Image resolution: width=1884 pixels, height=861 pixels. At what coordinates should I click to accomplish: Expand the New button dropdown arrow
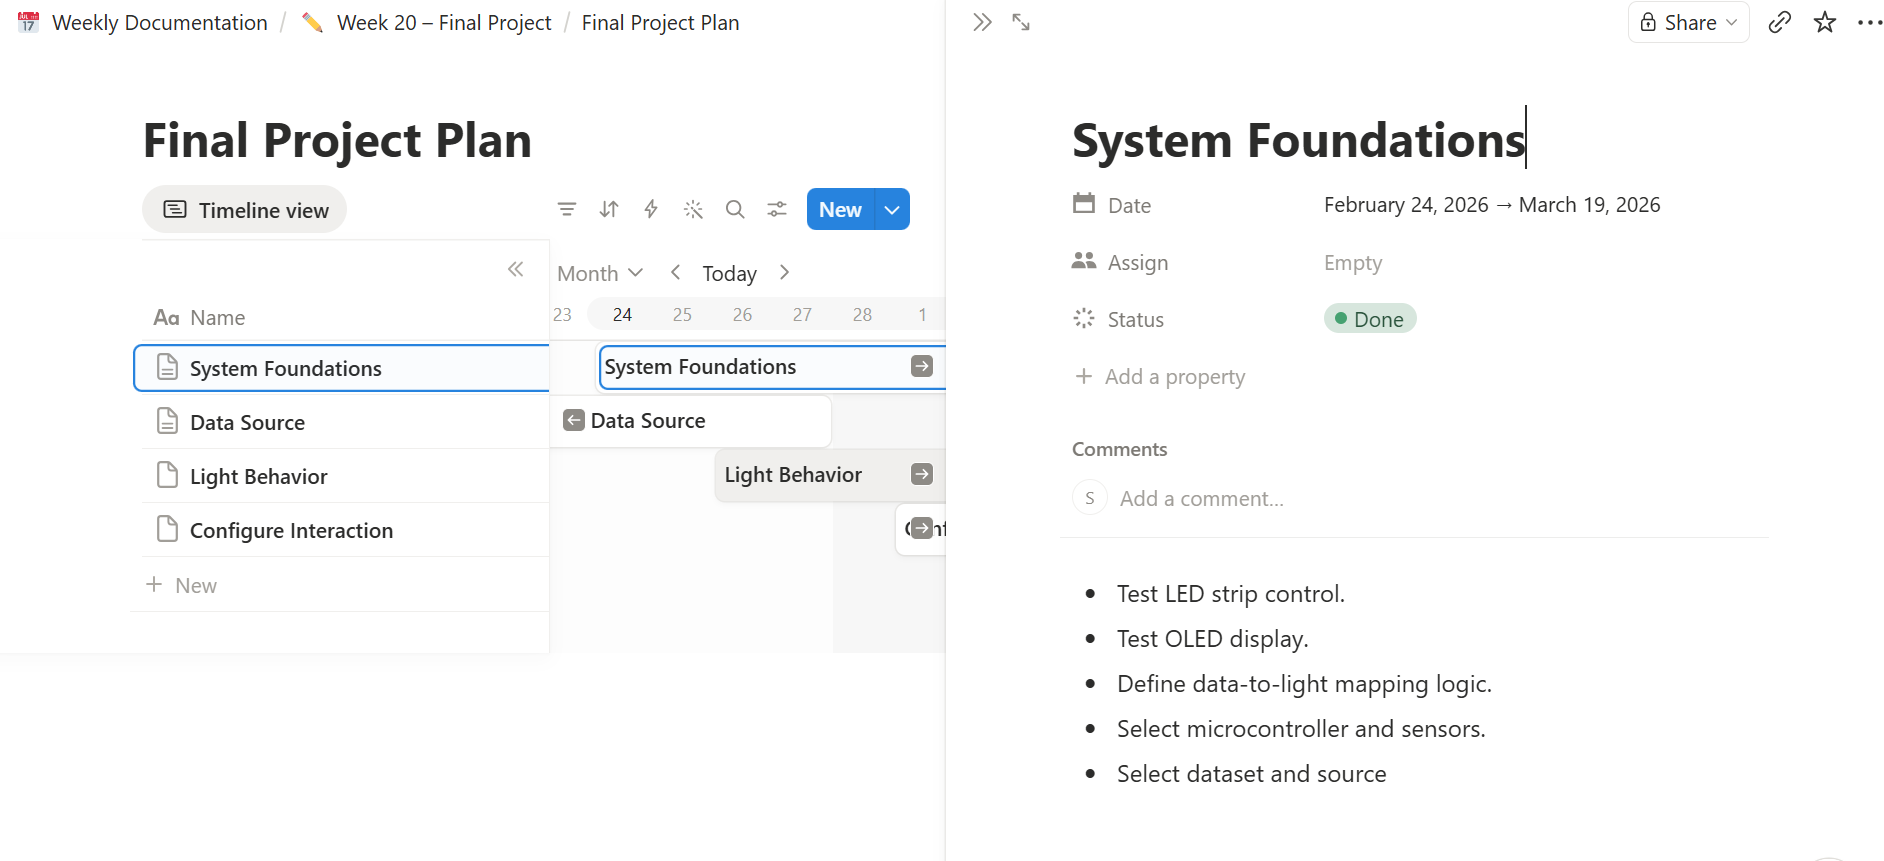[892, 209]
